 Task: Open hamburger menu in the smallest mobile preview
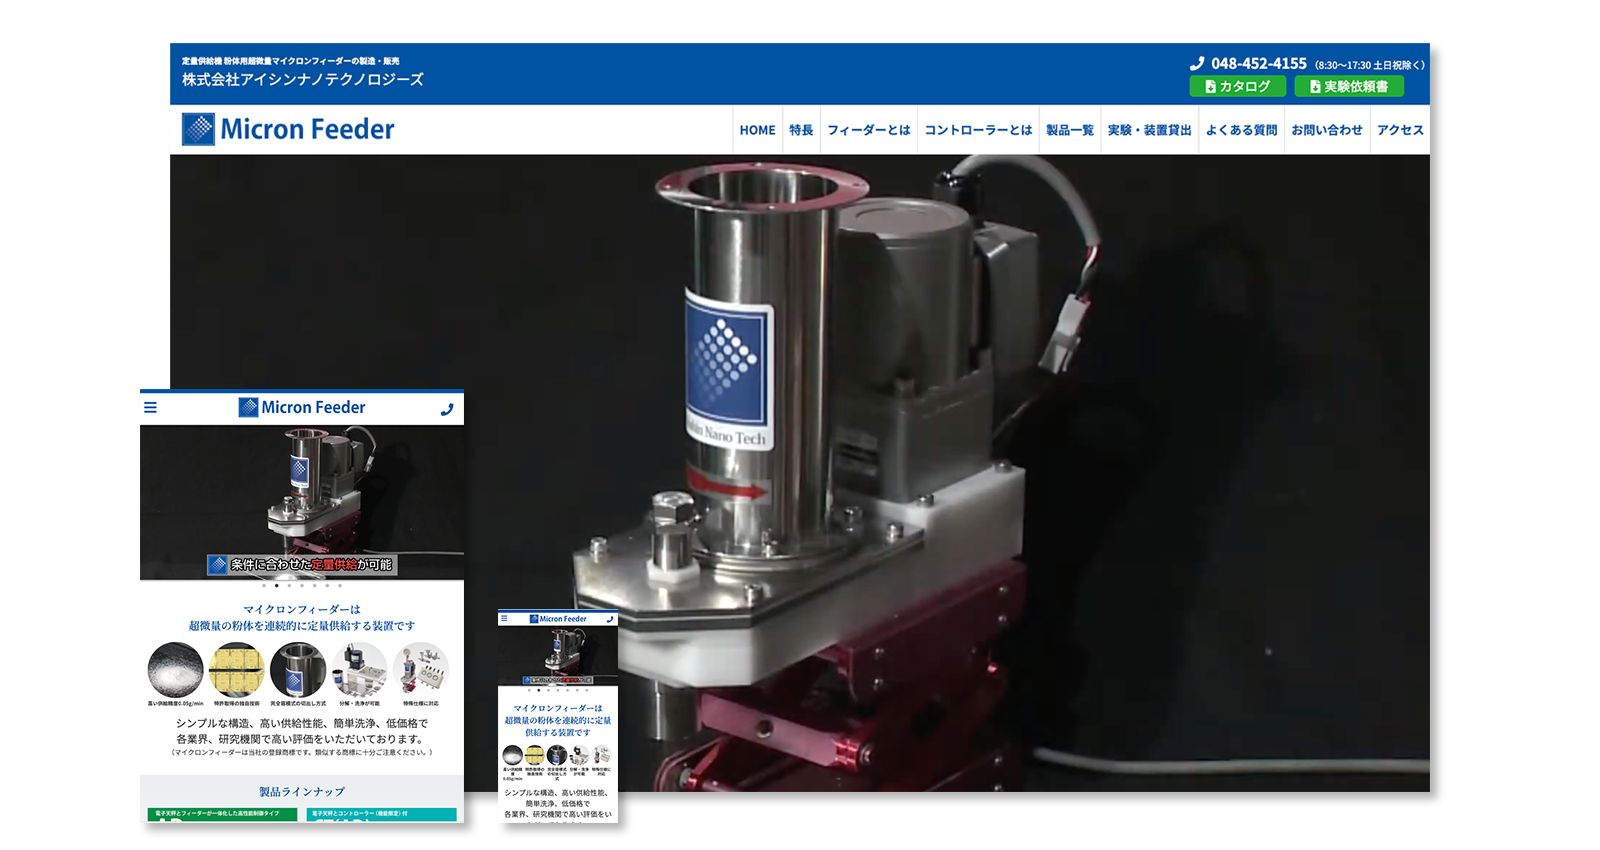pos(504,619)
